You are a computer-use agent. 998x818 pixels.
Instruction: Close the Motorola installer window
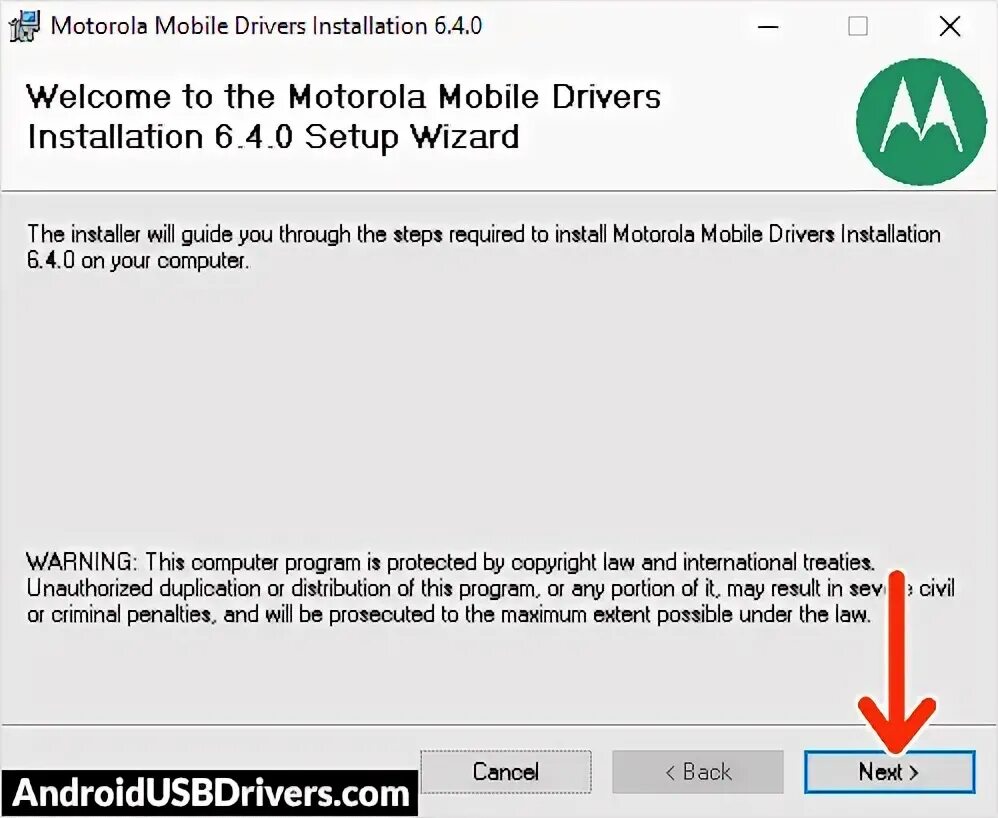pyautogui.click(x=950, y=27)
